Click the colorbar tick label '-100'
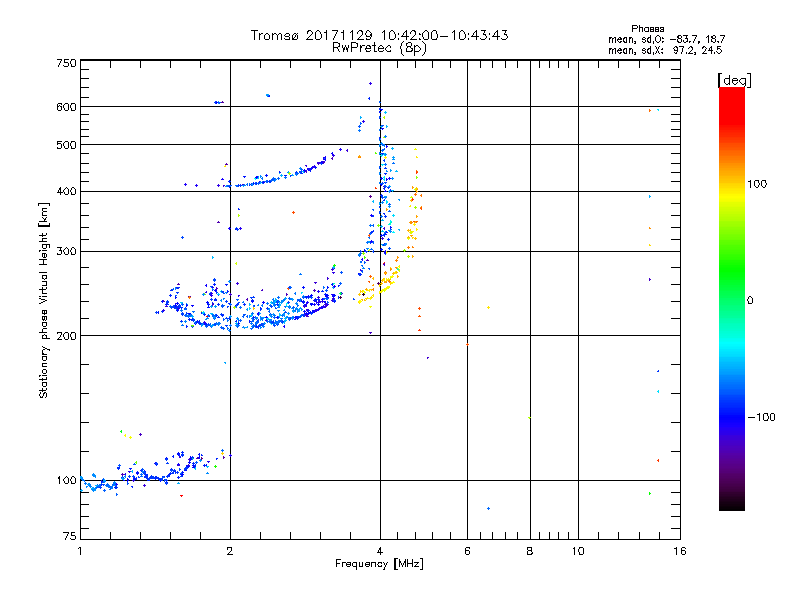The height and width of the screenshot is (600, 800). [761, 417]
